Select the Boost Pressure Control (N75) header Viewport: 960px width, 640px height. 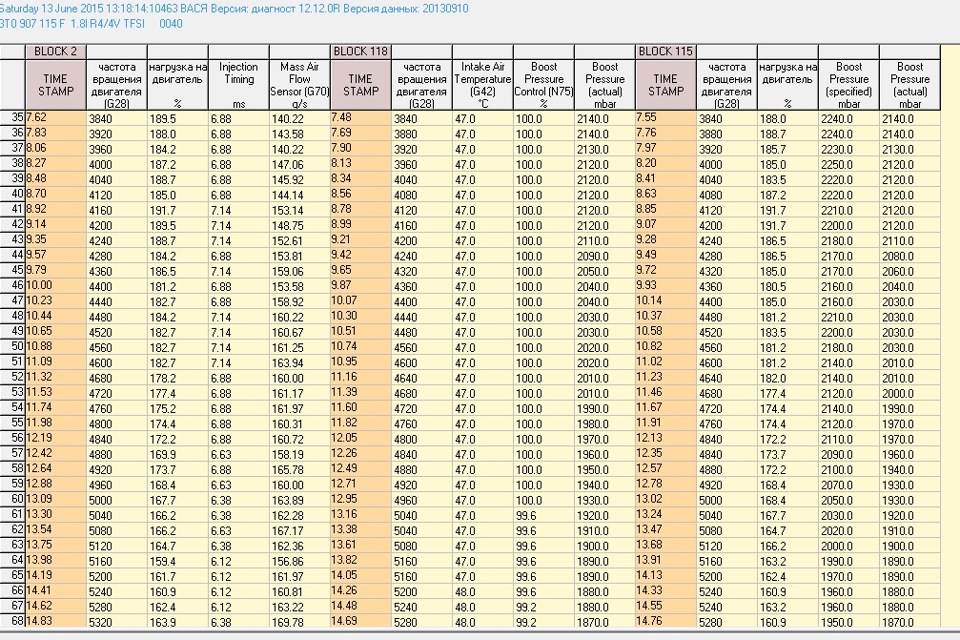(542, 84)
